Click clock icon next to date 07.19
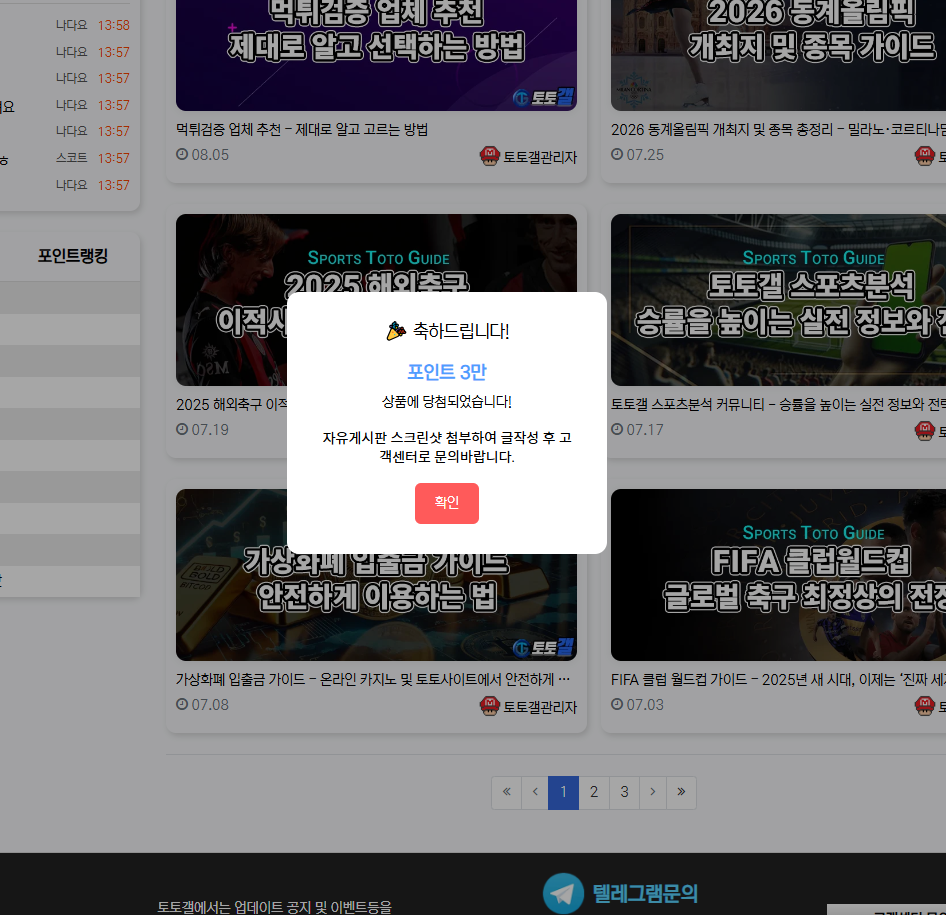The height and width of the screenshot is (915, 946). click(182, 429)
